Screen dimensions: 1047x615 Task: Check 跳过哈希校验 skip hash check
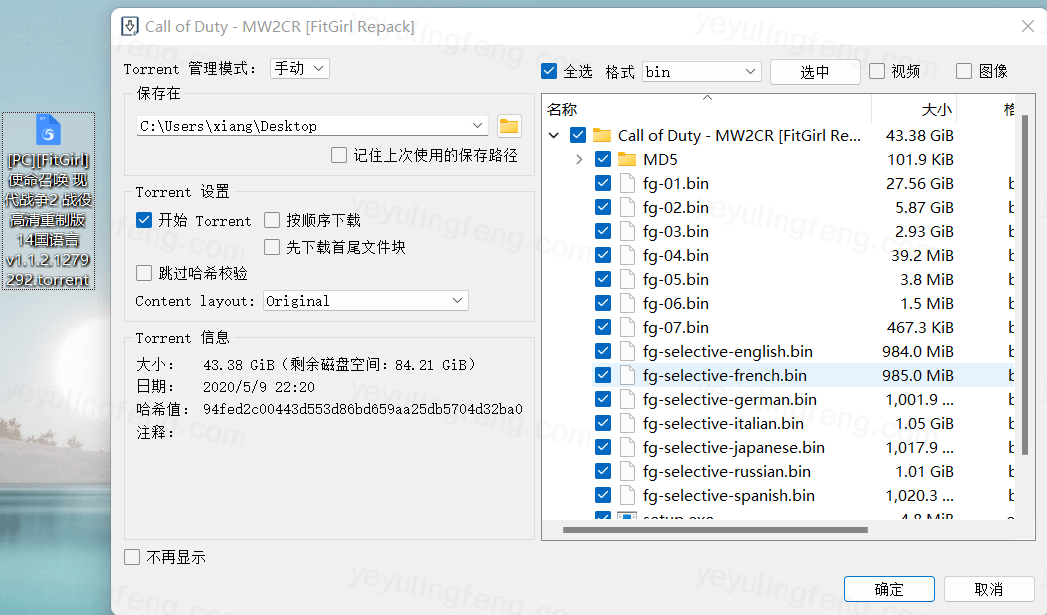pyautogui.click(x=144, y=273)
